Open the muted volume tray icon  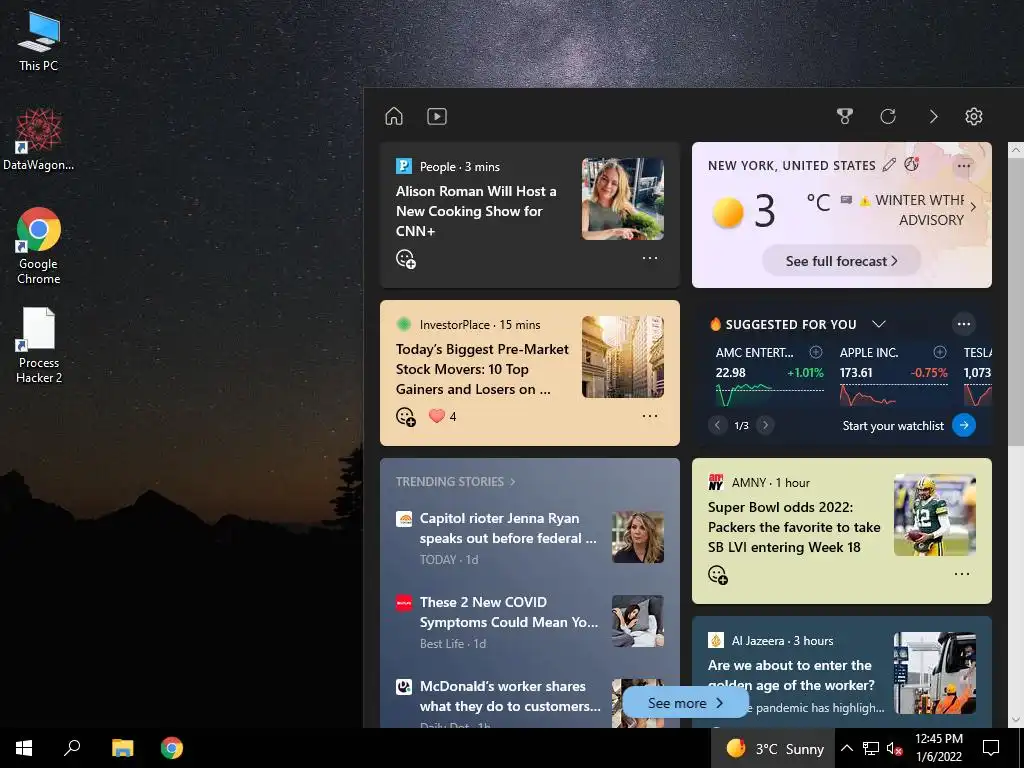(x=895, y=748)
